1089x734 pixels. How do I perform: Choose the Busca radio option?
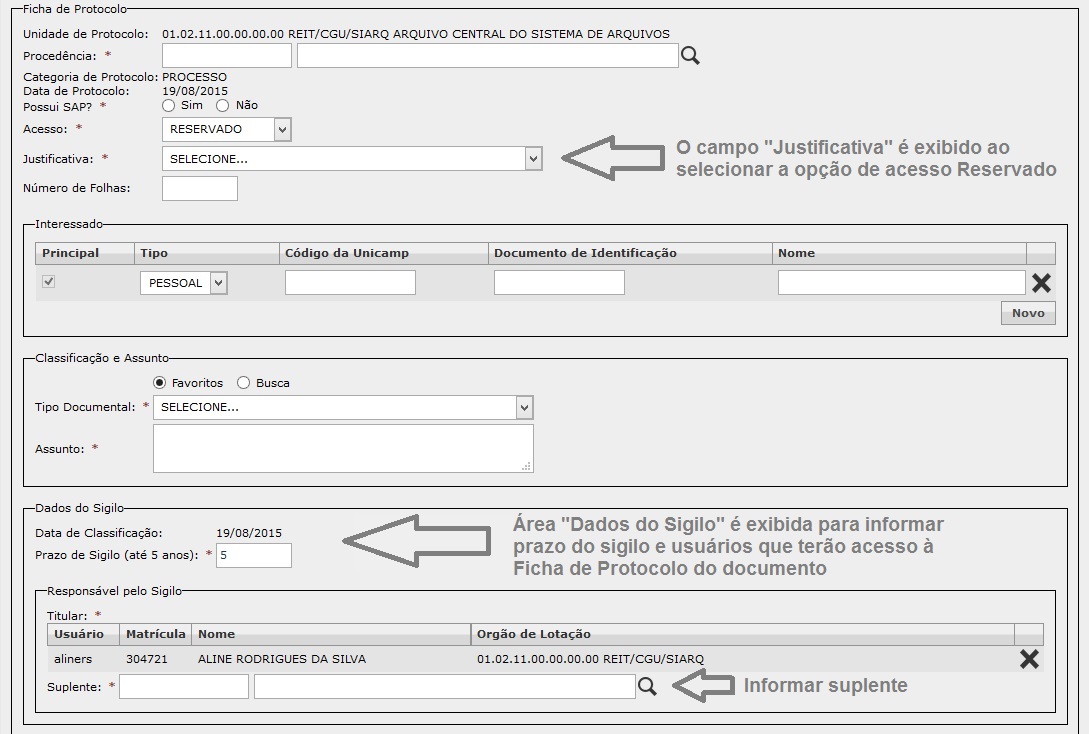point(243,383)
